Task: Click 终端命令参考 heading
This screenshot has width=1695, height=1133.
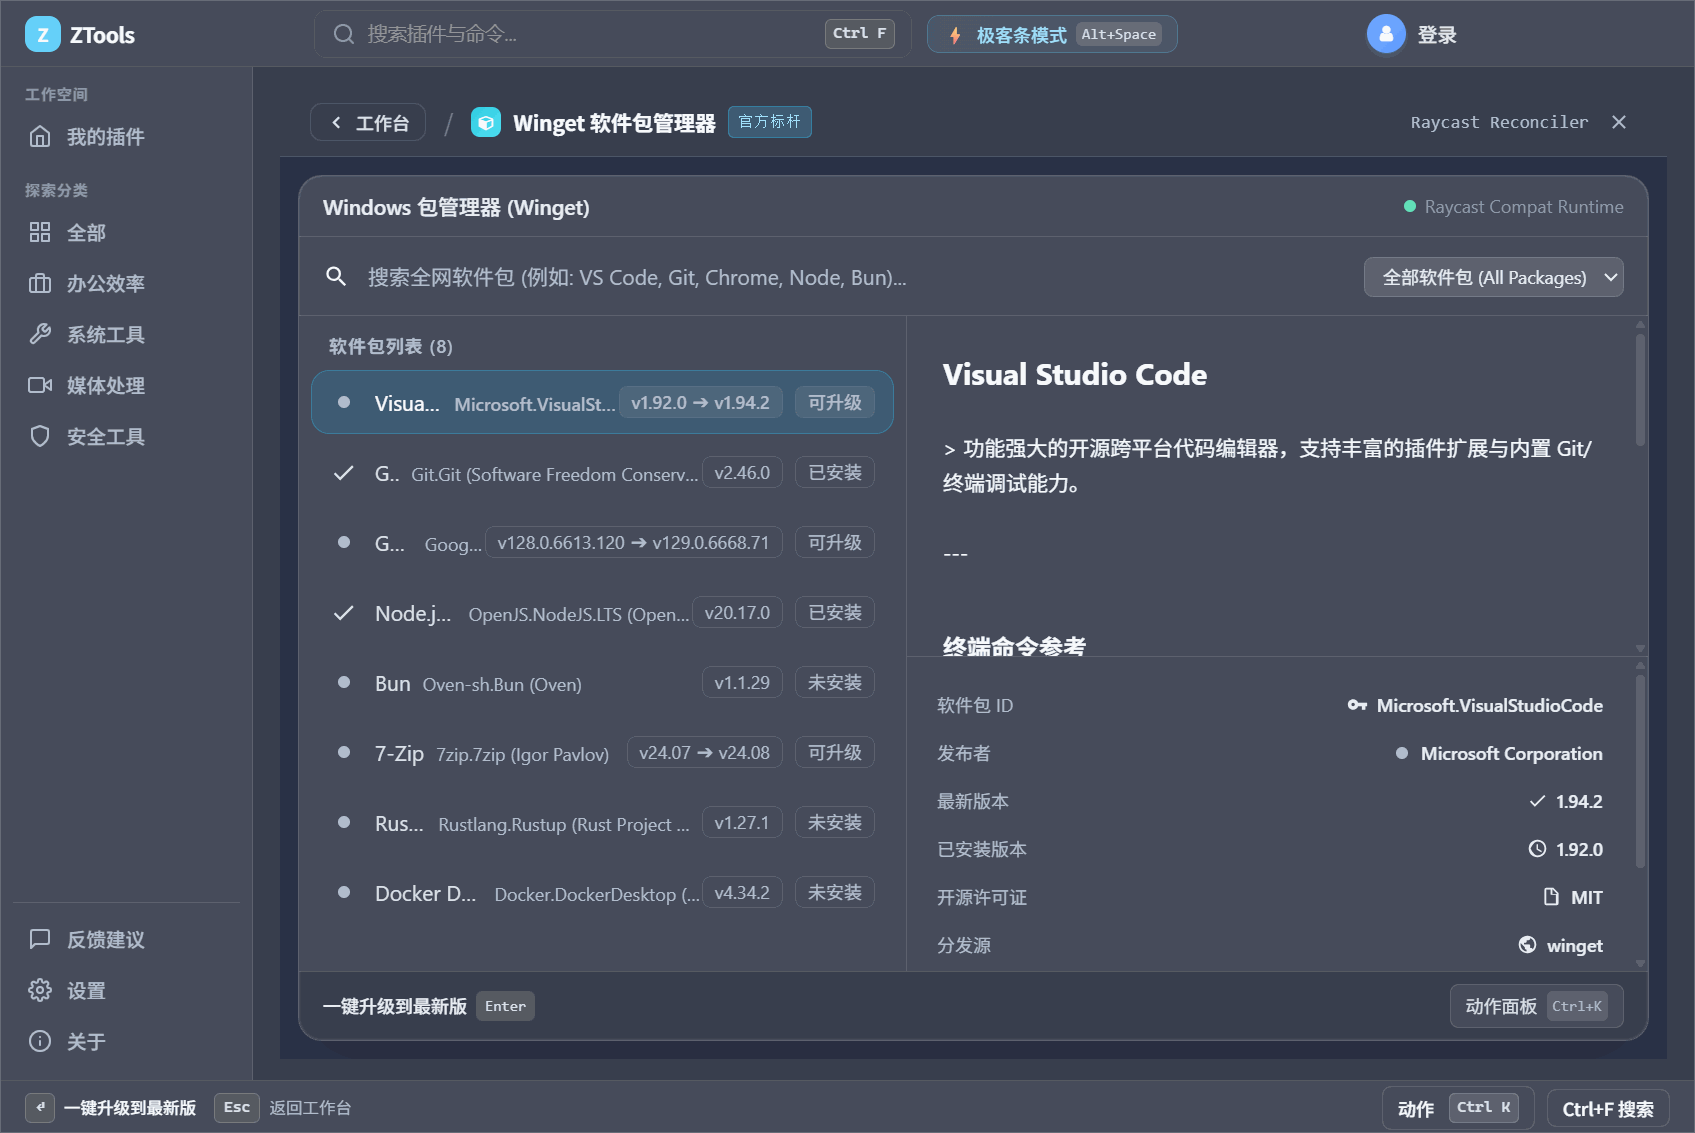Action: point(1014,646)
